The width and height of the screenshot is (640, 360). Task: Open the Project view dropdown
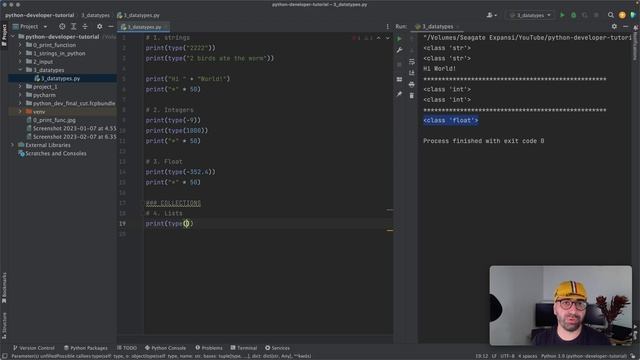(x=30, y=27)
